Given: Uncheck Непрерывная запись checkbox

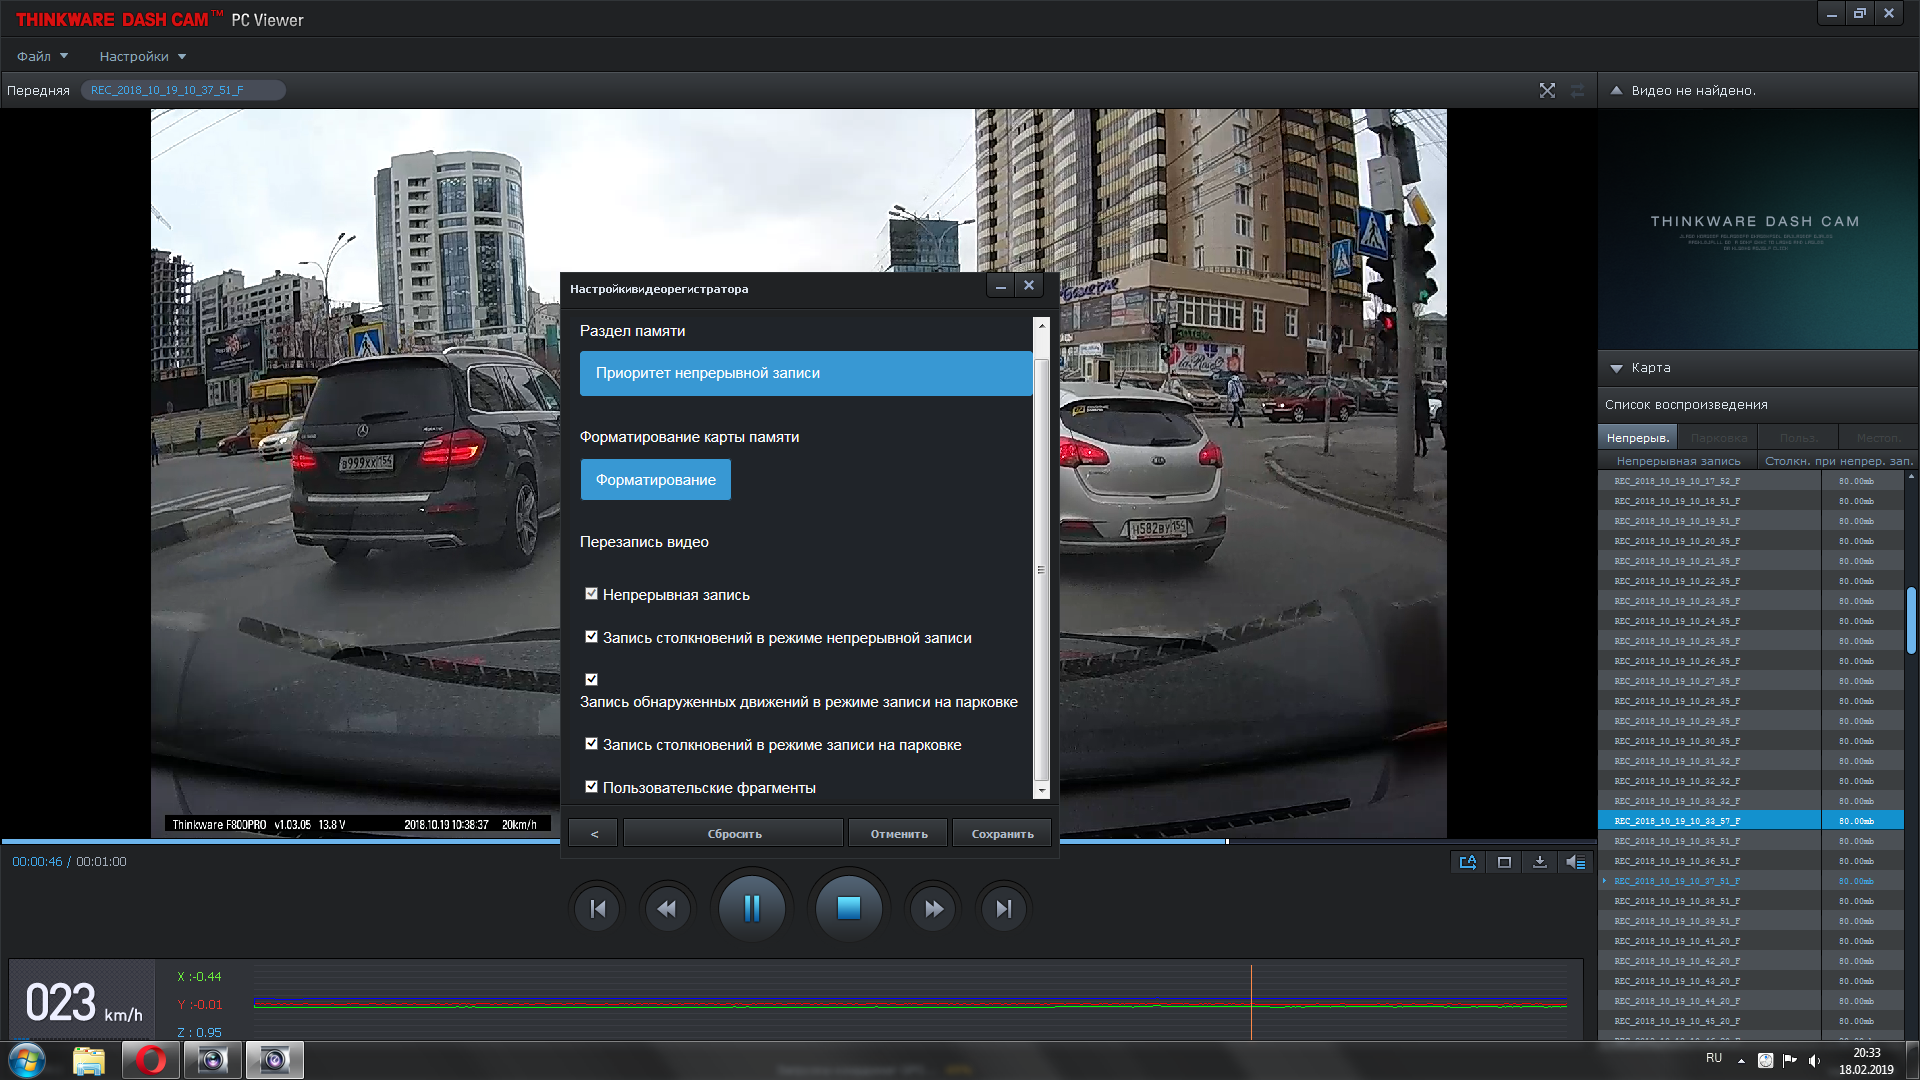Looking at the screenshot, I should pyautogui.click(x=591, y=594).
